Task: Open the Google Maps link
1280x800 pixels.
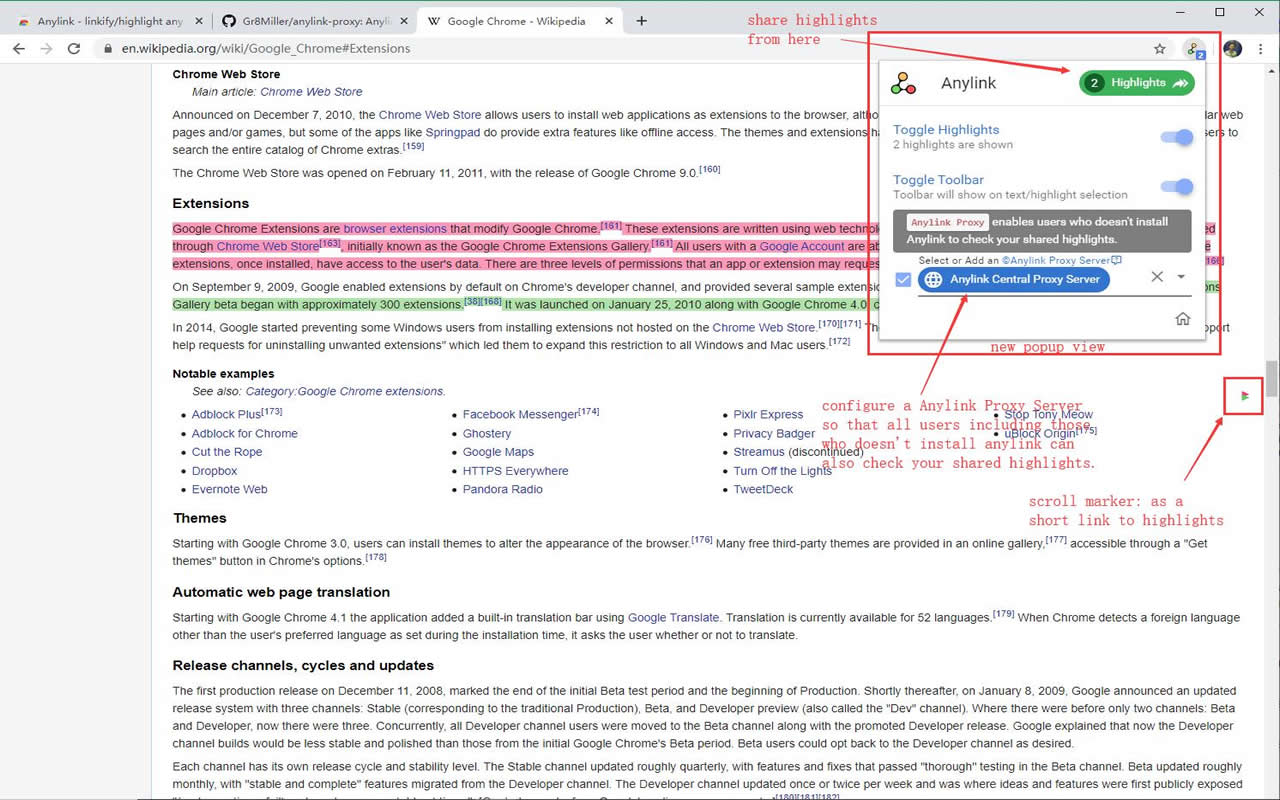Action: [x=498, y=452]
